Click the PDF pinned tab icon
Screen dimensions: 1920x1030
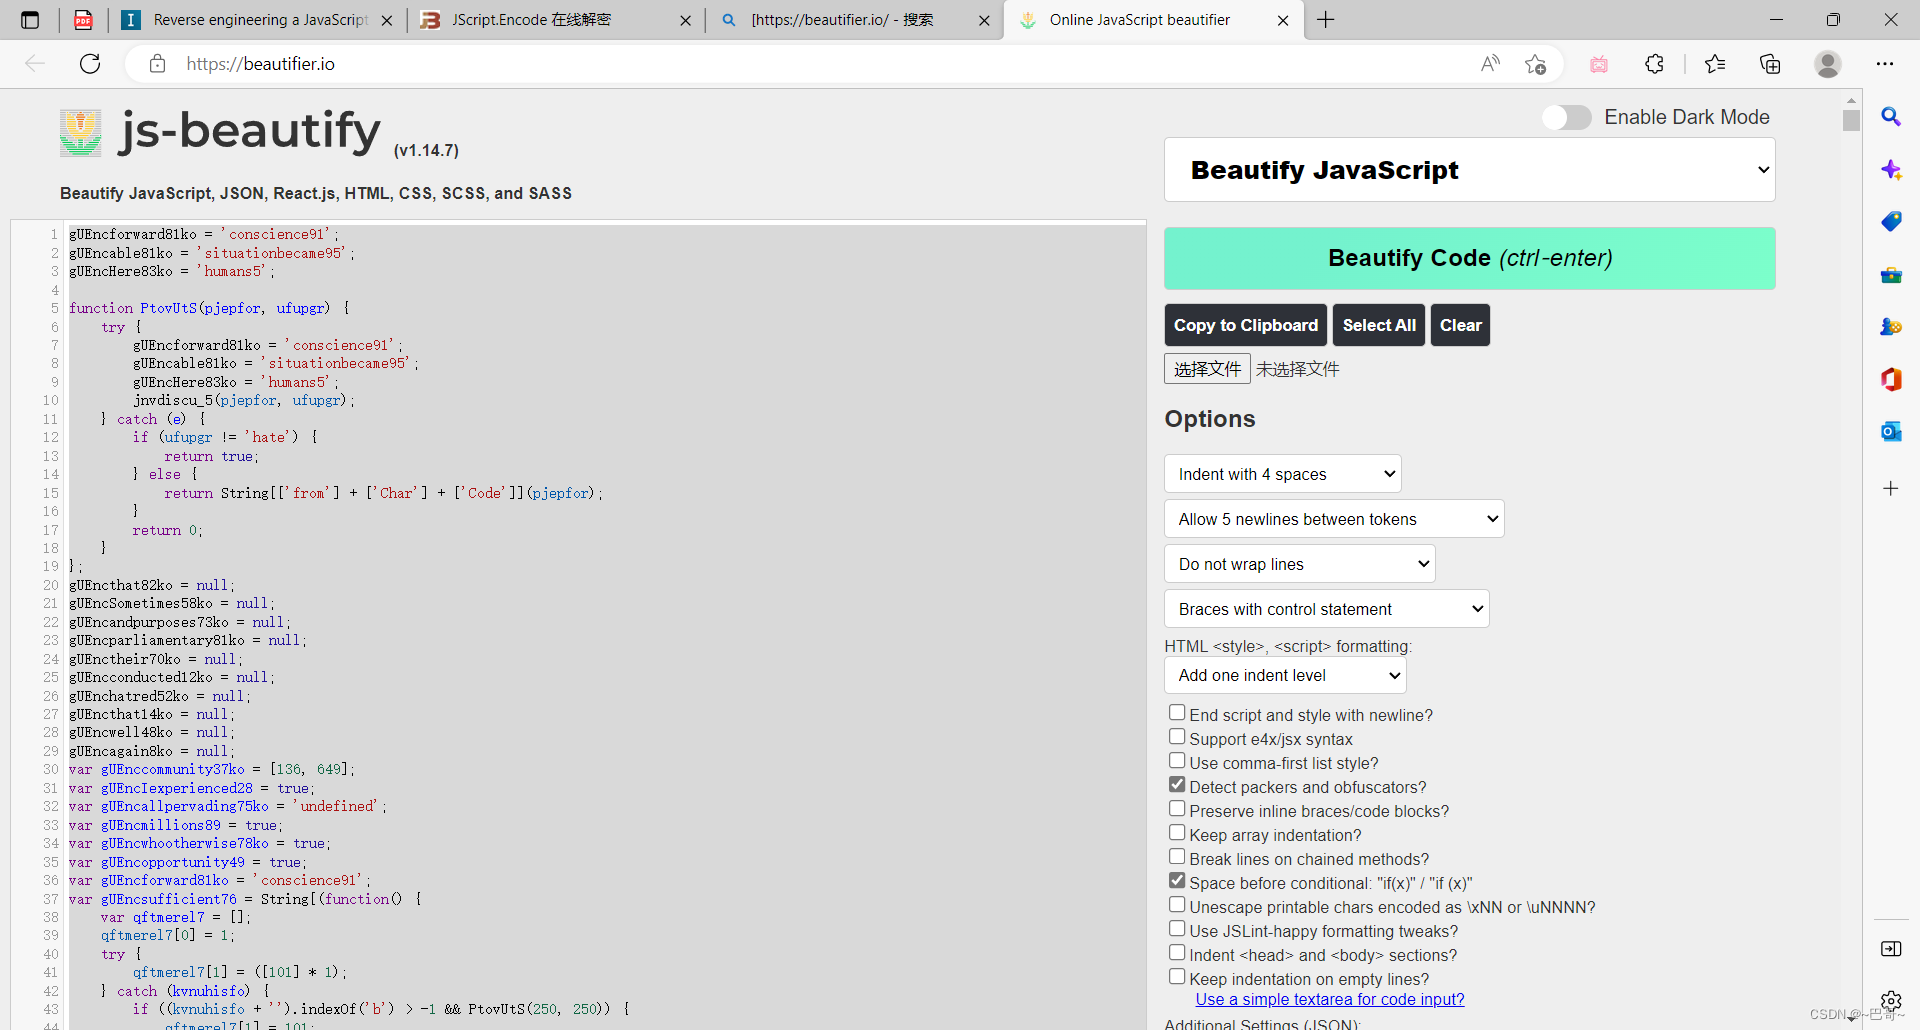pos(83,20)
